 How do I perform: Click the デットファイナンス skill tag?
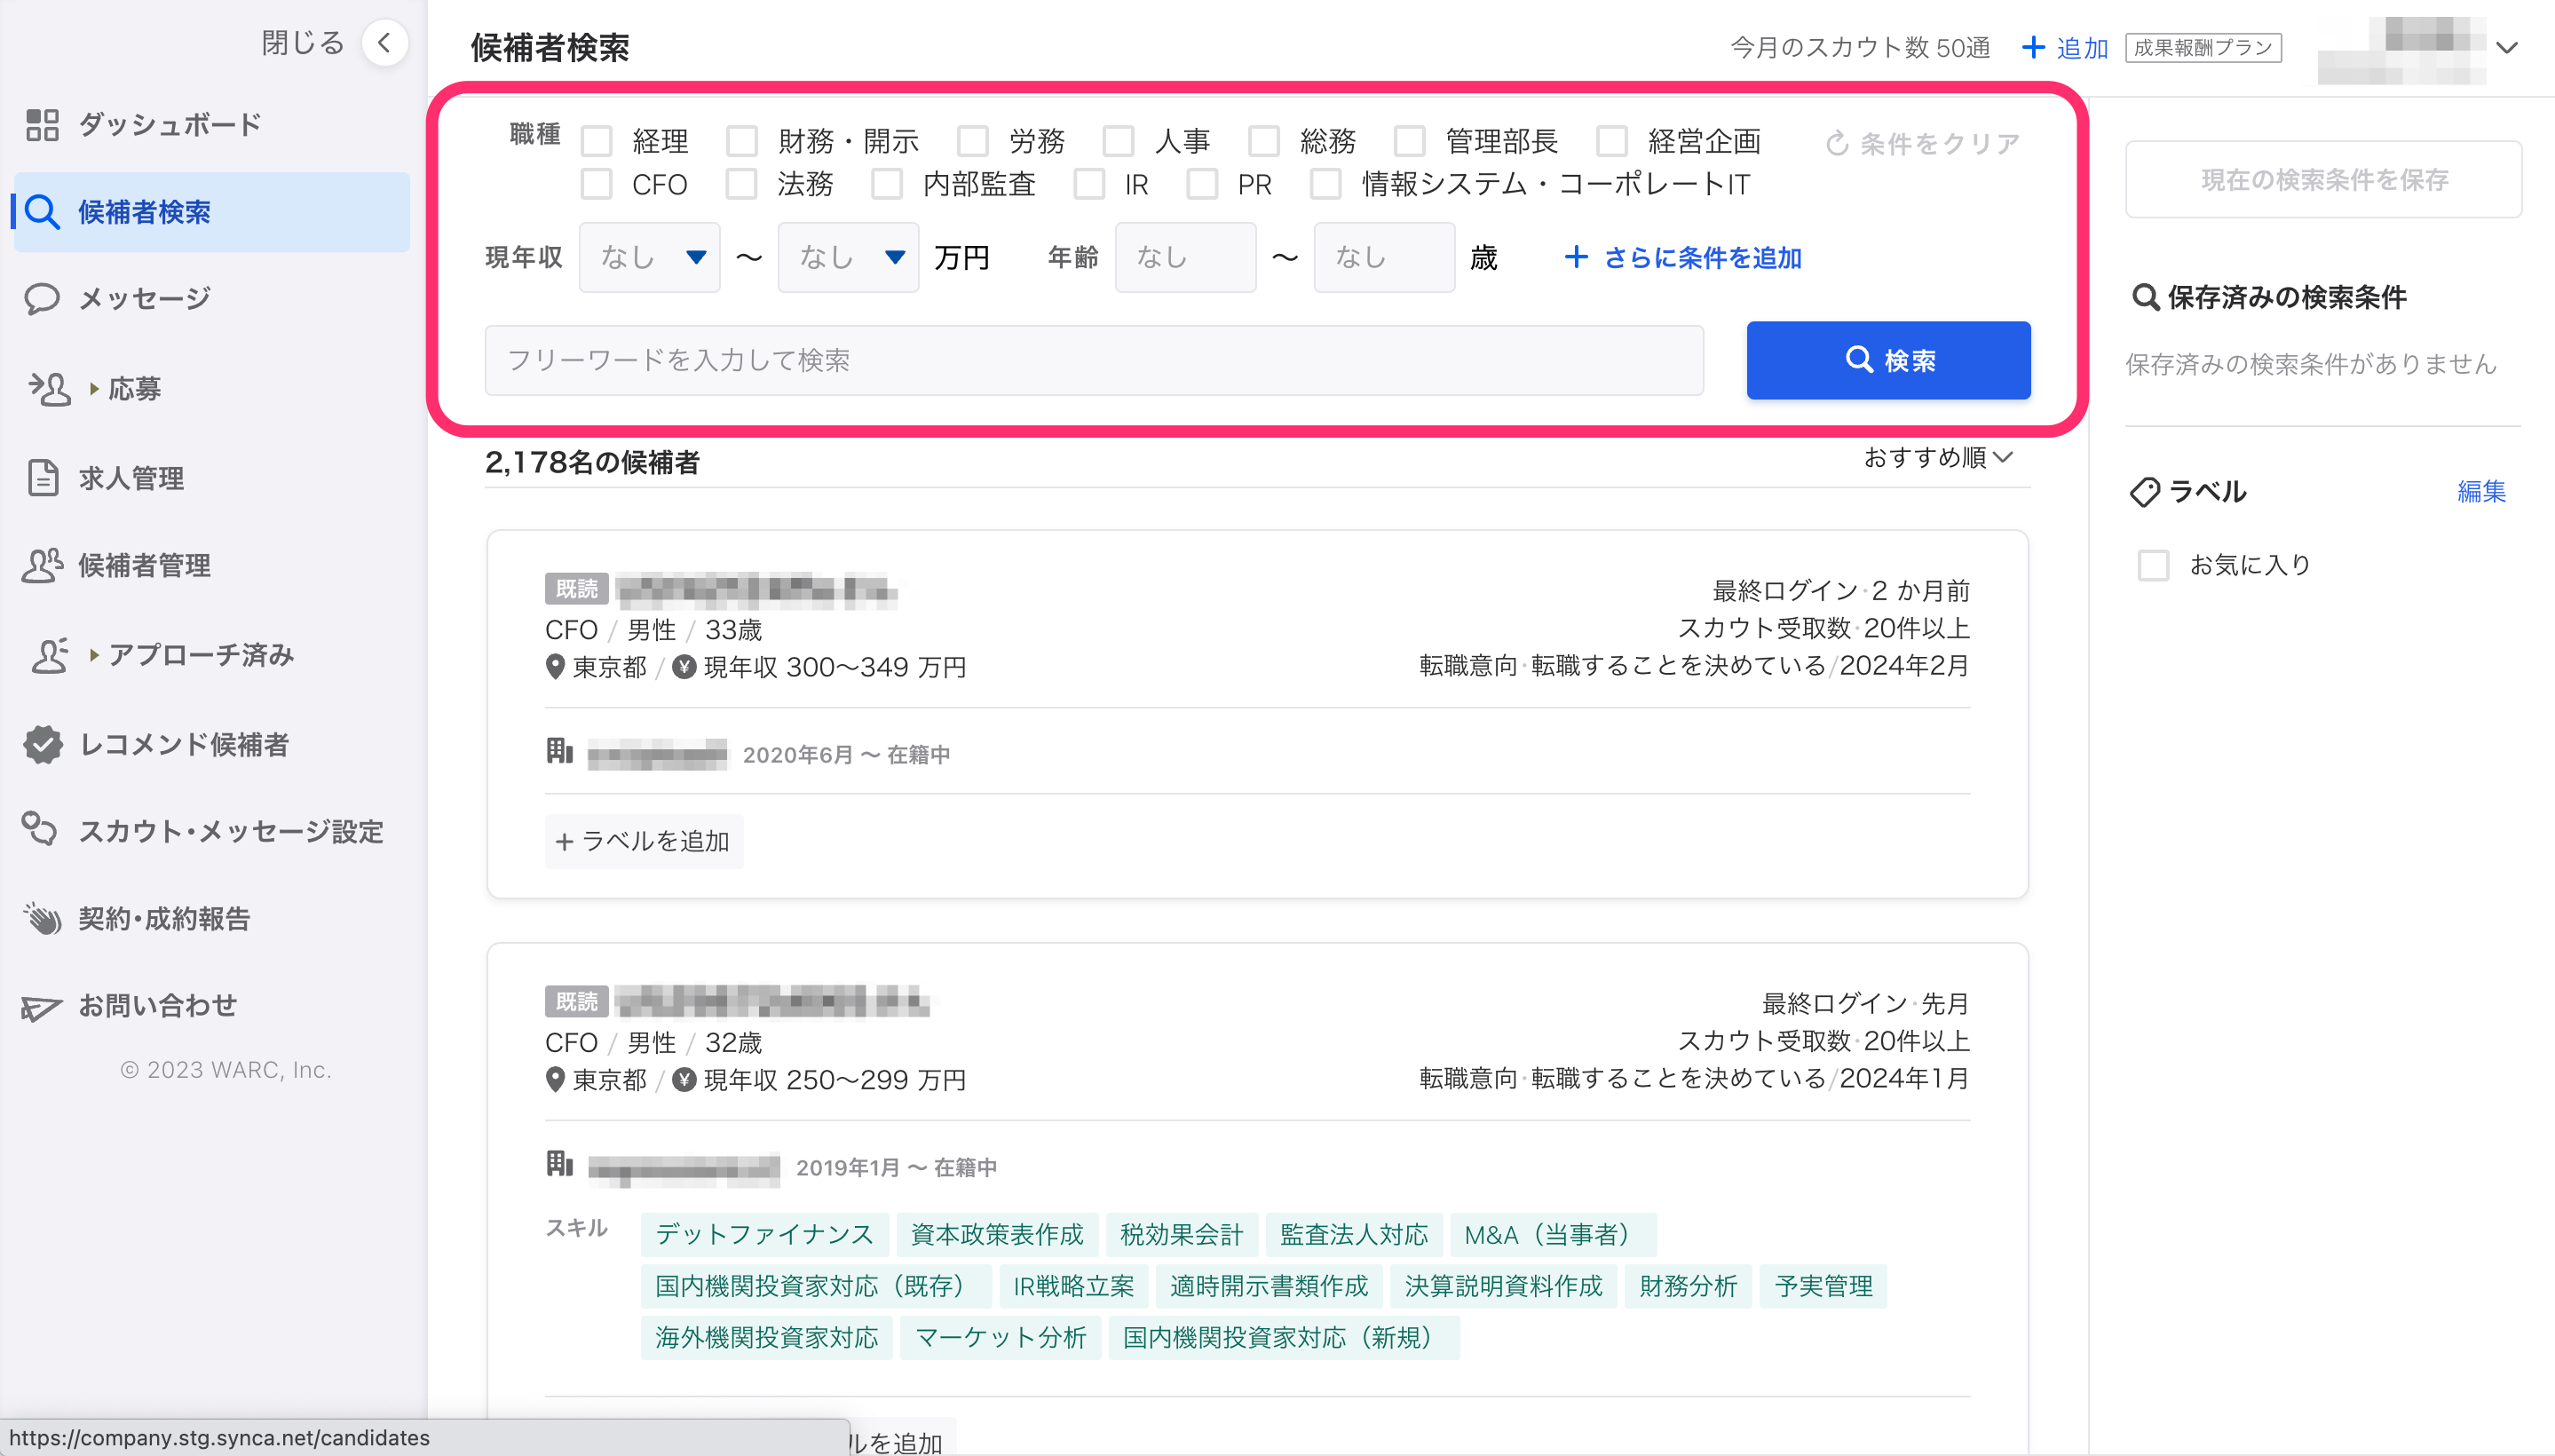(764, 1234)
